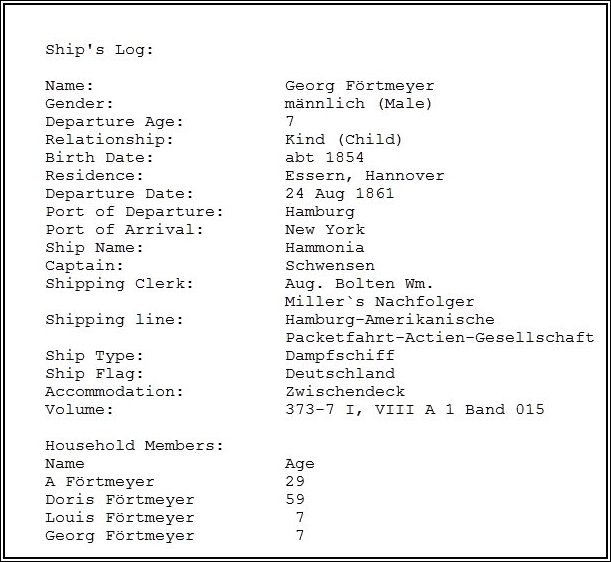Click household member Louis Förtmeyer
This screenshot has height=562, width=611.
tap(119, 518)
